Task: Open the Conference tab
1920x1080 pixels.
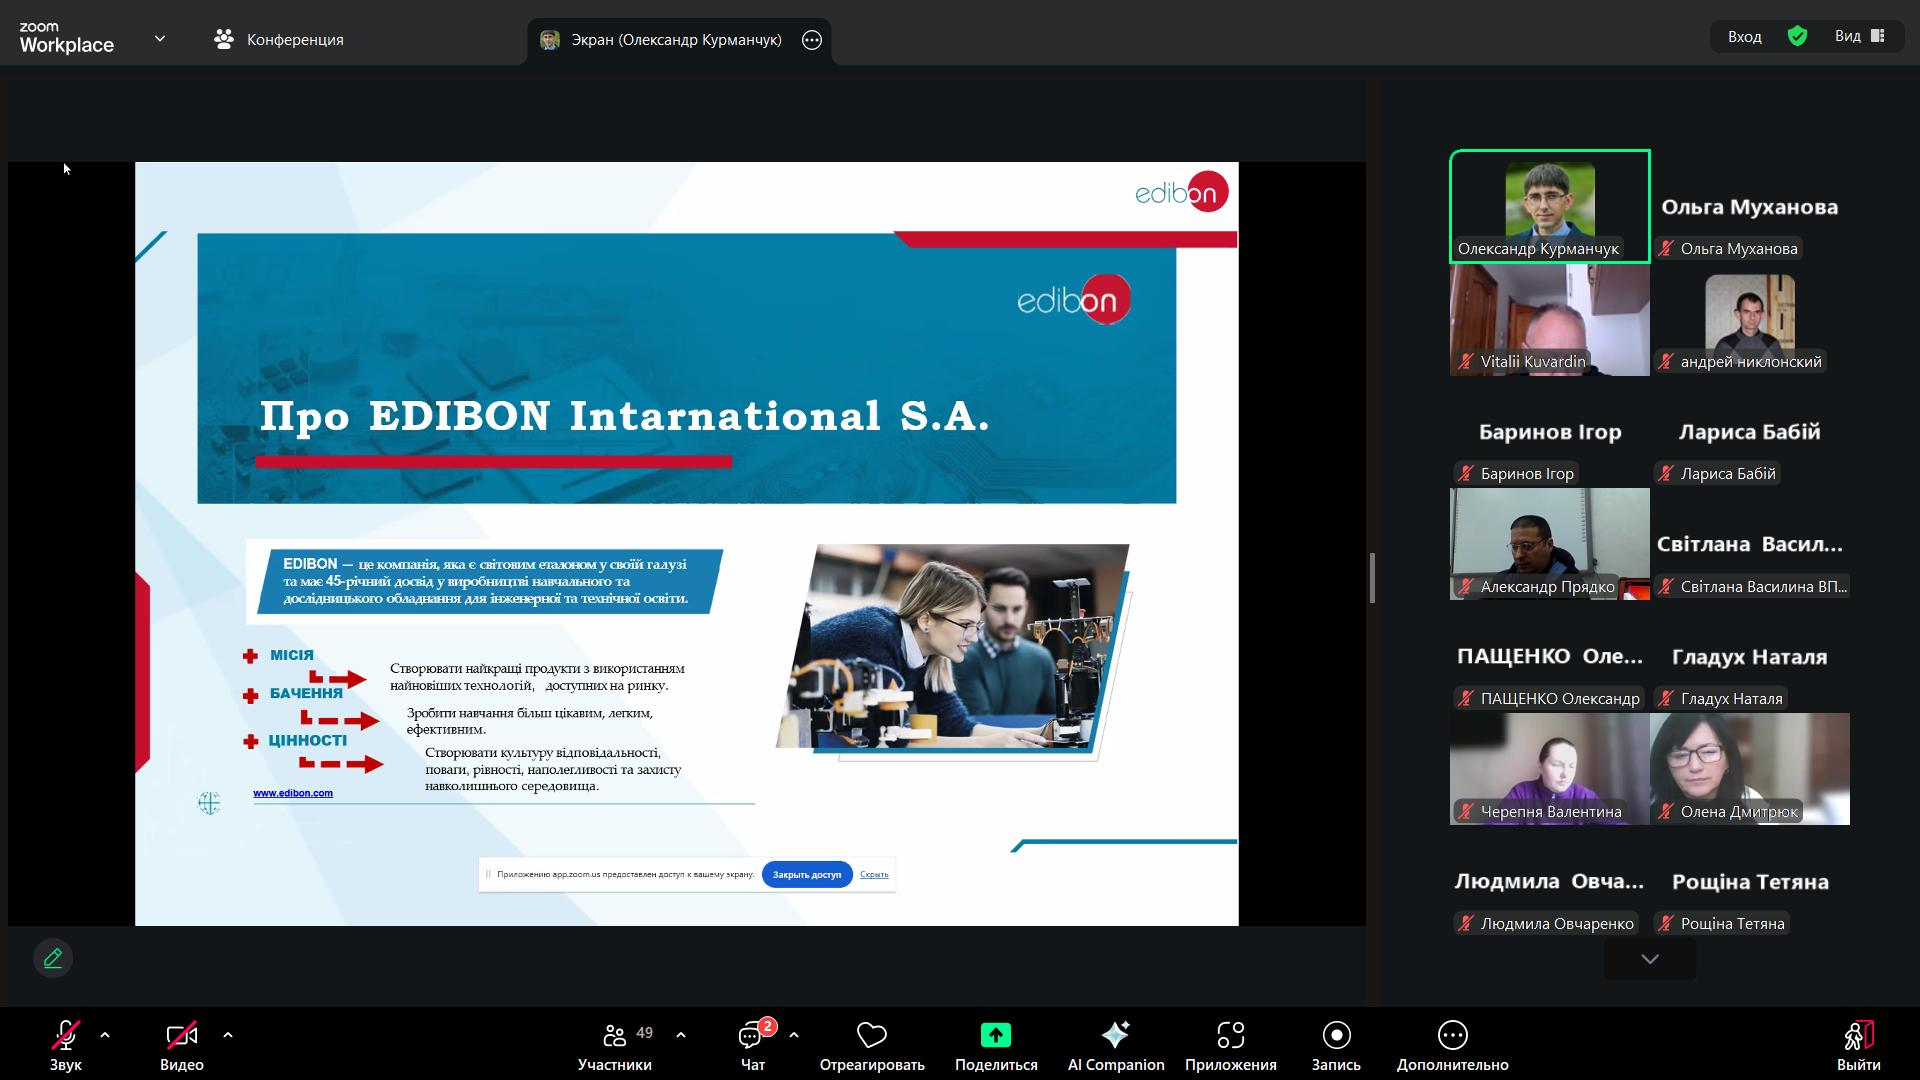Action: point(279,39)
